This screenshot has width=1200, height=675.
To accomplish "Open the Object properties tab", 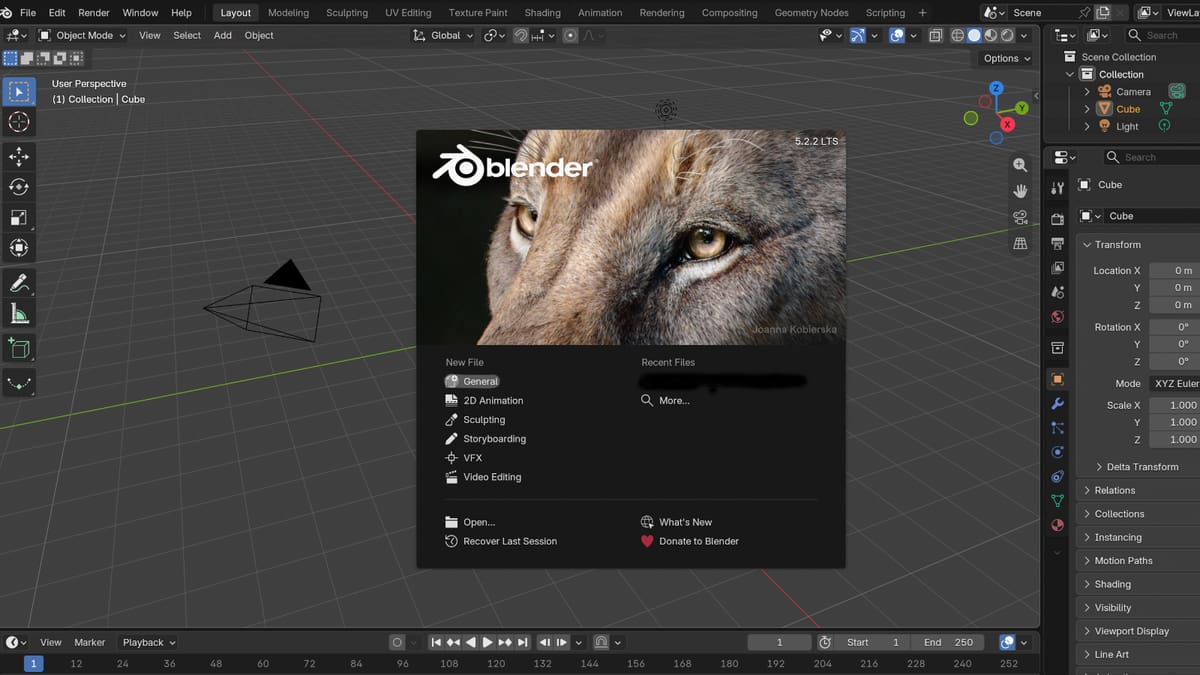I will [1057, 379].
